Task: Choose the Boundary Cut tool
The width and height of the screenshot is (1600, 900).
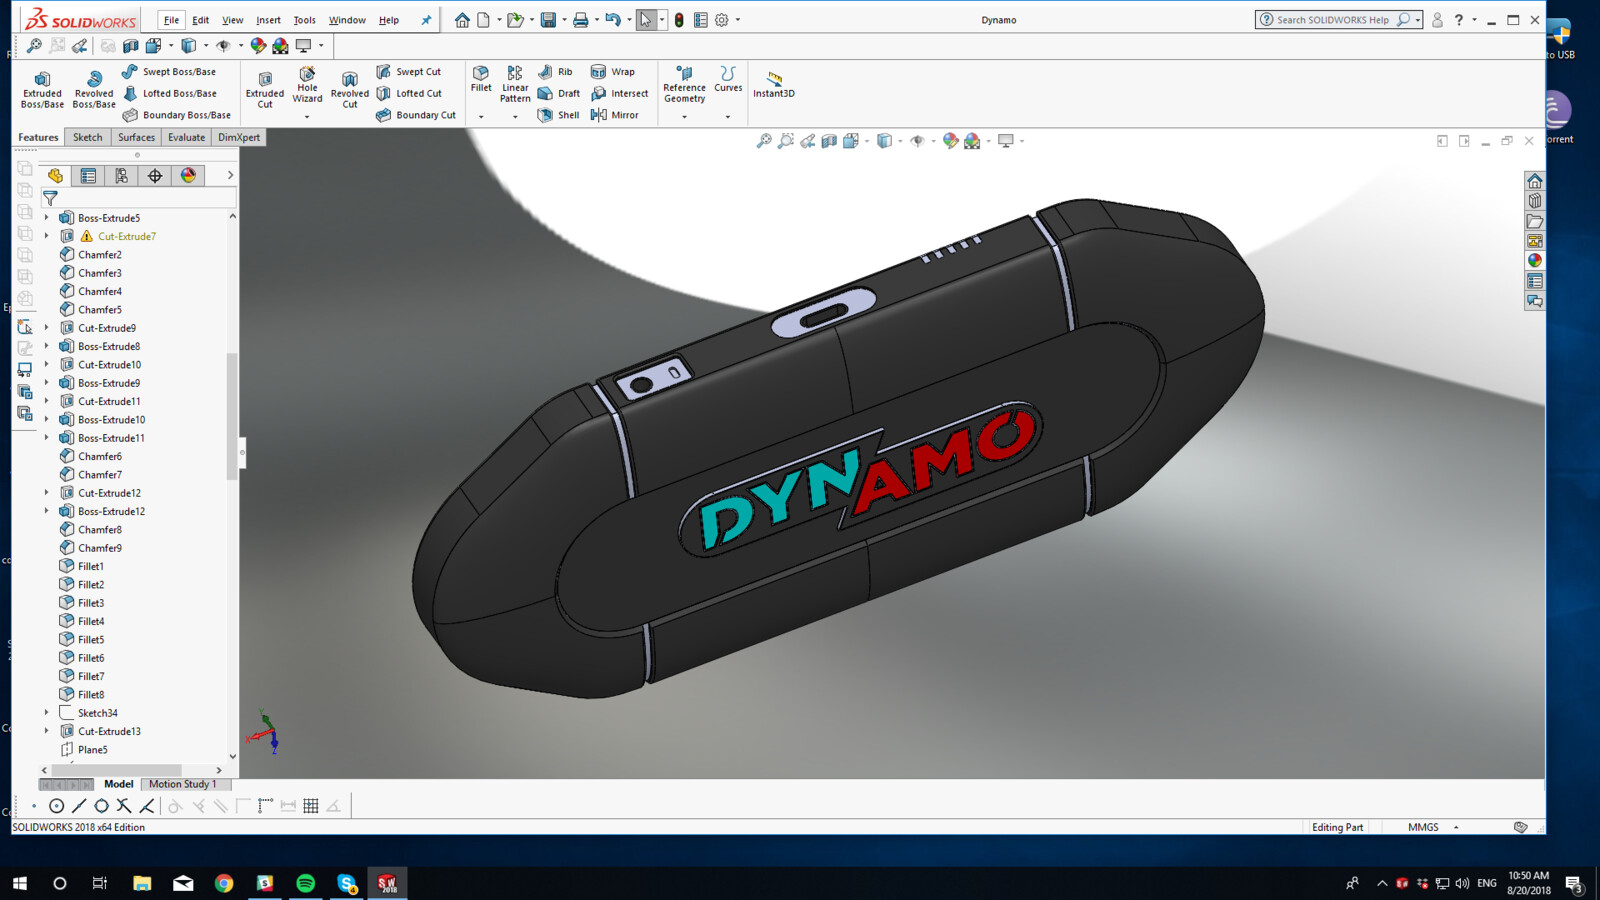Action: pos(415,115)
